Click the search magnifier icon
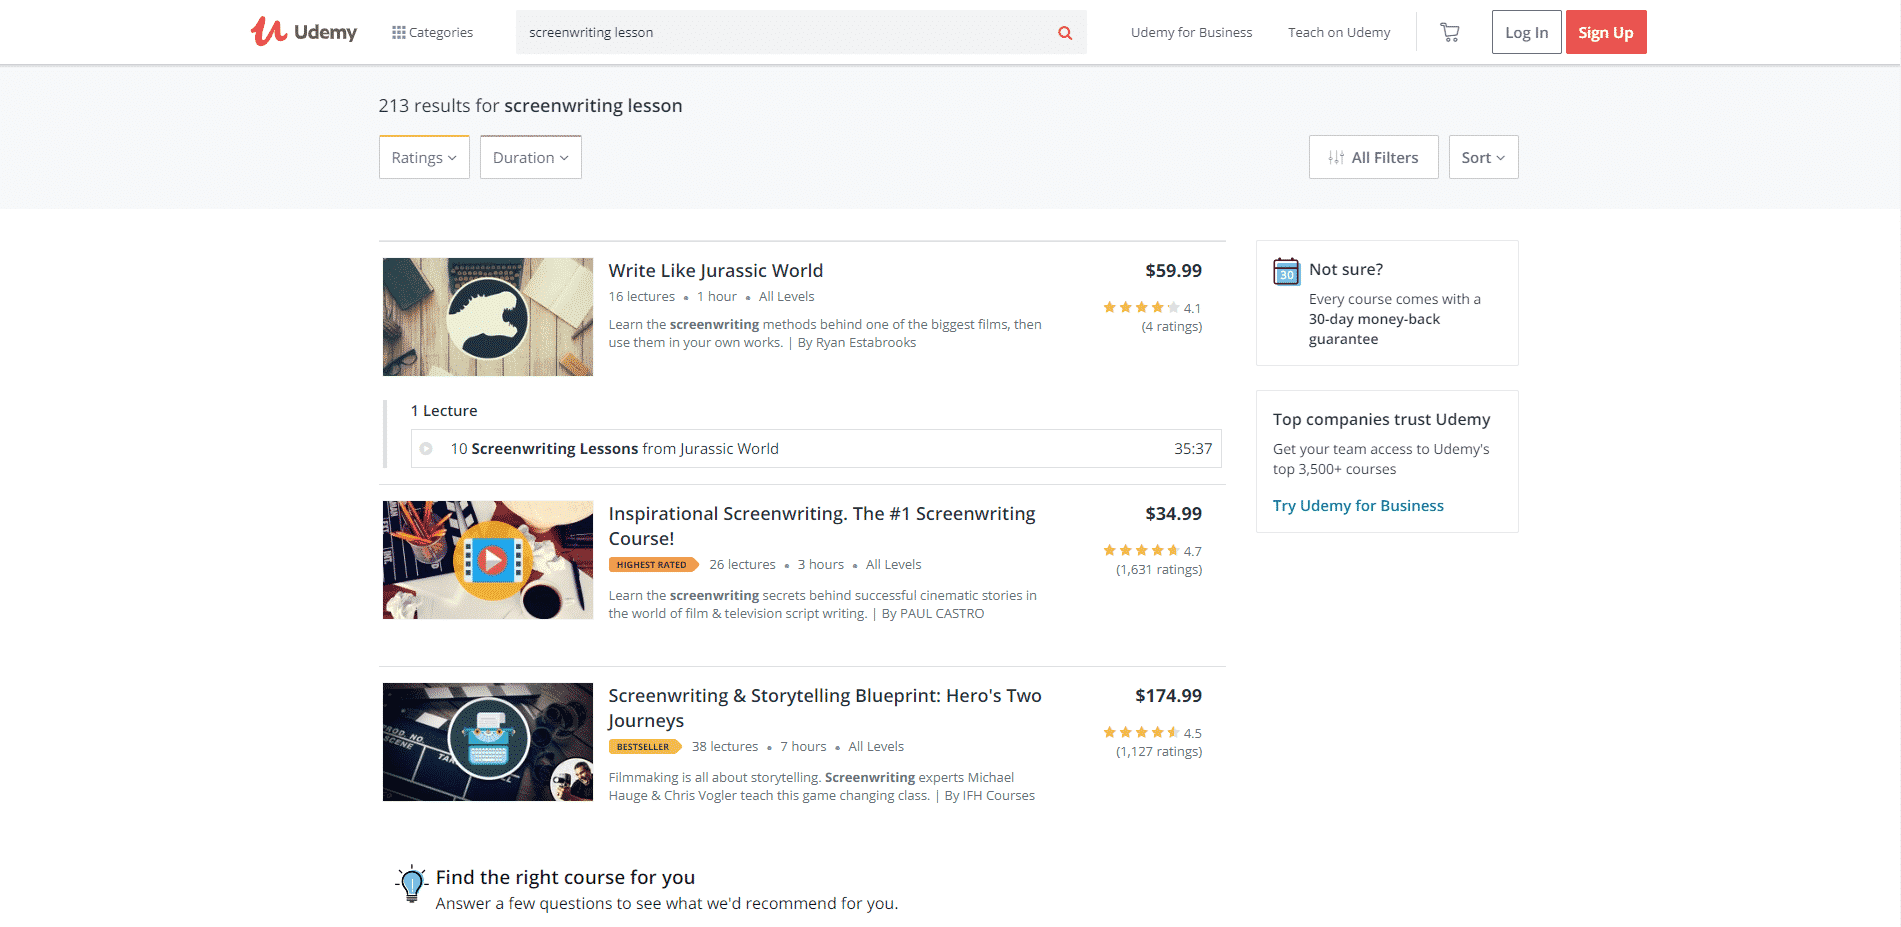Image resolution: width=1901 pixels, height=927 pixels. pyautogui.click(x=1065, y=33)
